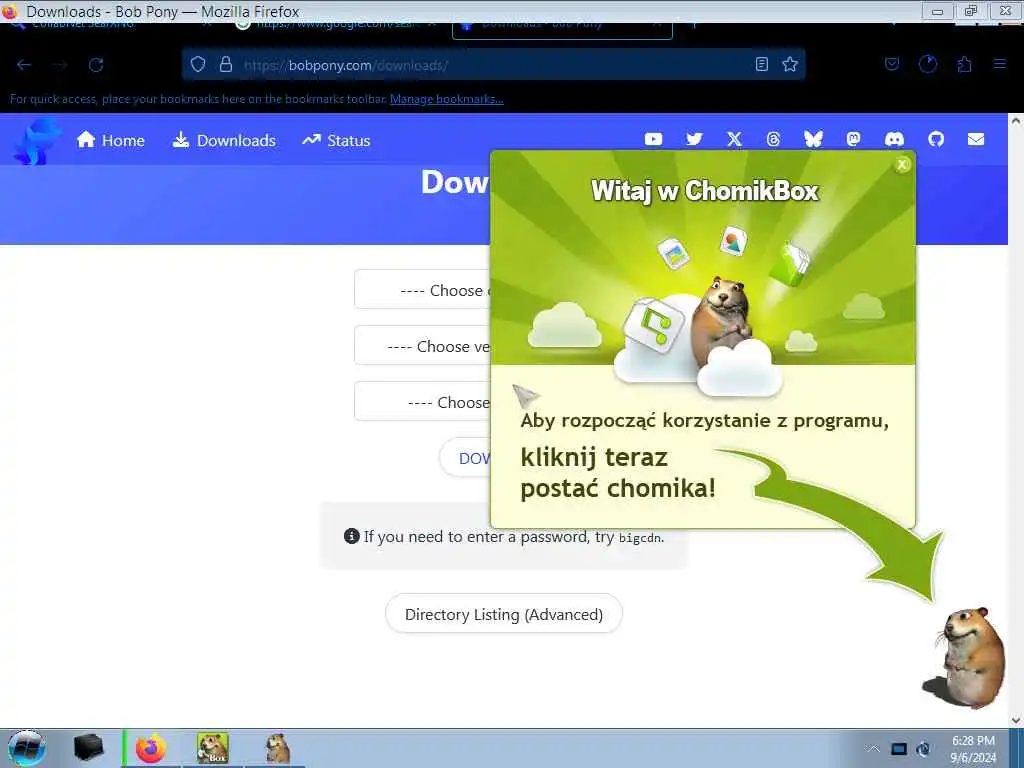Click the partially hidden 'DOW' download button
This screenshot has width=1024, height=768.
point(465,458)
